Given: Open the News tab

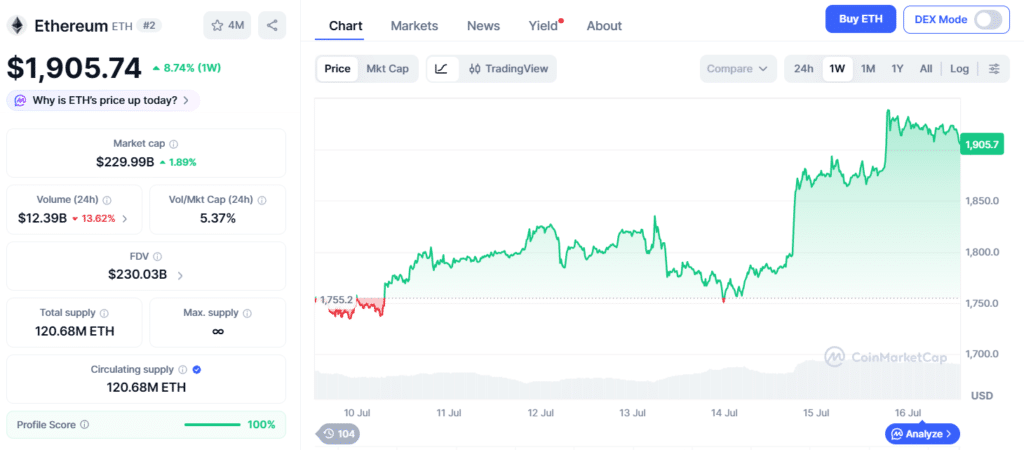Looking at the screenshot, I should coord(483,26).
